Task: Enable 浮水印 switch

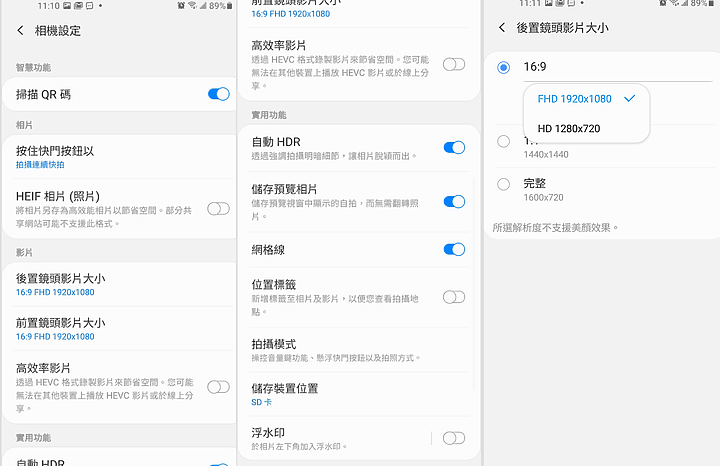Action: (x=454, y=438)
